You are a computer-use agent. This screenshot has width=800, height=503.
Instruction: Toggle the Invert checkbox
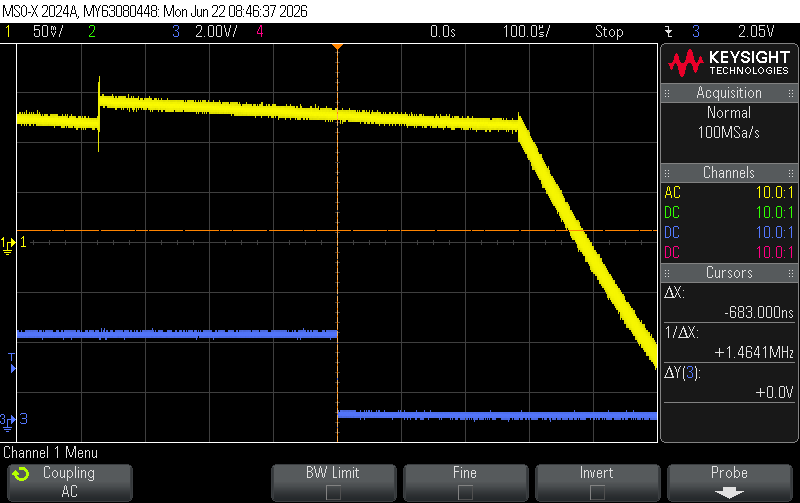[x=597, y=492]
